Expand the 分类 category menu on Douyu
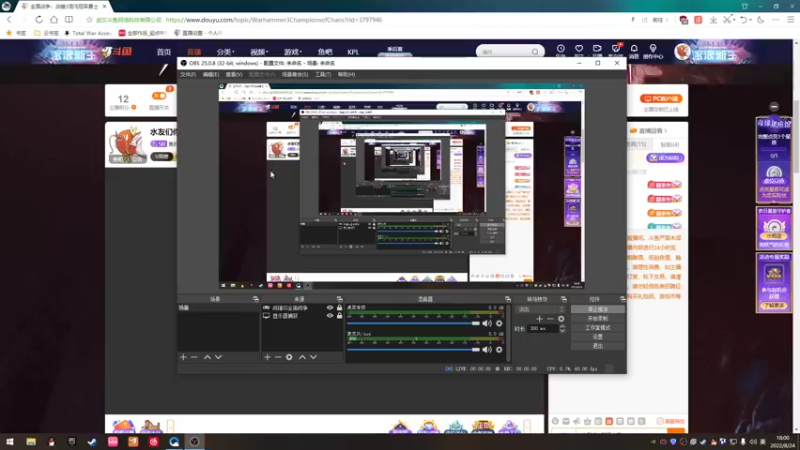 pyautogui.click(x=225, y=52)
